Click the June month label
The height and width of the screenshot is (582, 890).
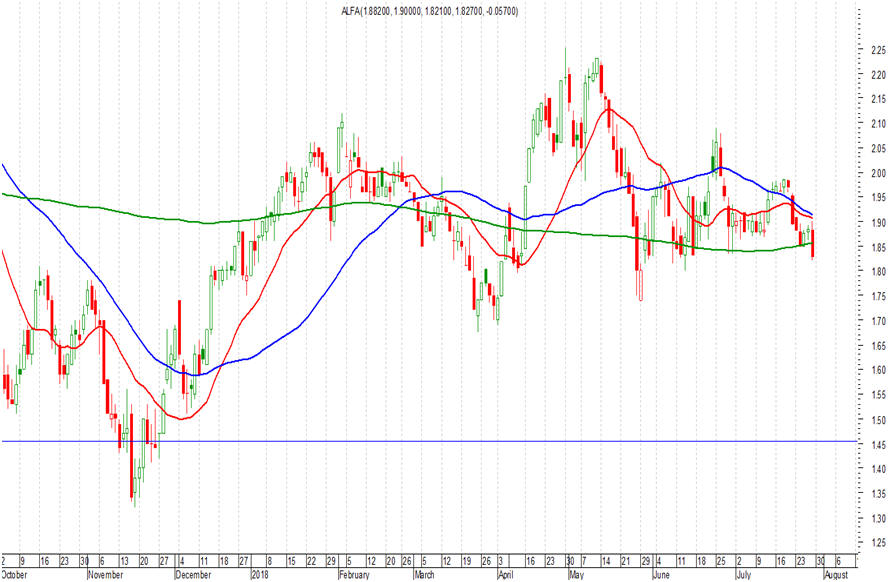[x=661, y=575]
